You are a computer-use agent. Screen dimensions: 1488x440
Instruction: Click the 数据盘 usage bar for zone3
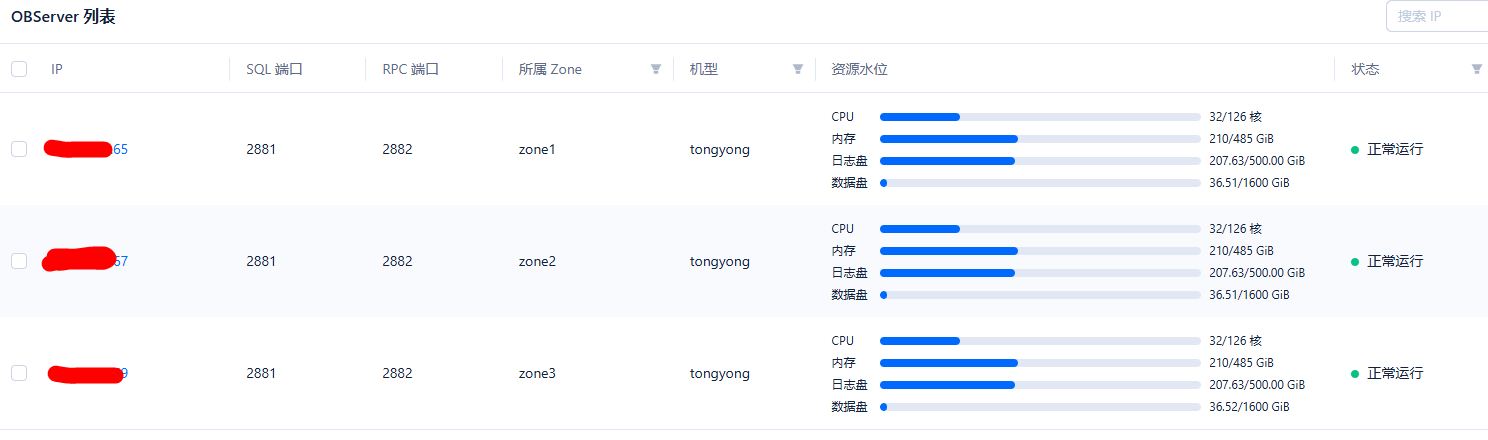coord(1040,407)
